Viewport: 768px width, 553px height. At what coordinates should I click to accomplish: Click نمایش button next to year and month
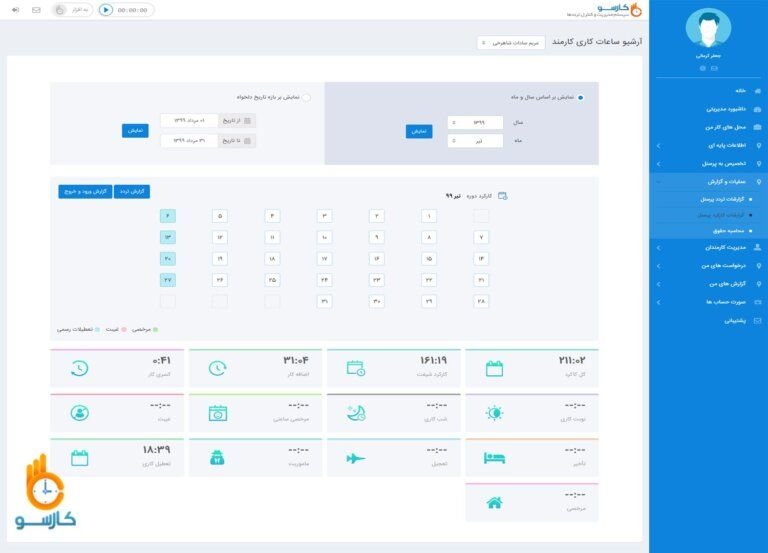pyautogui.click(x=419, y=131)
